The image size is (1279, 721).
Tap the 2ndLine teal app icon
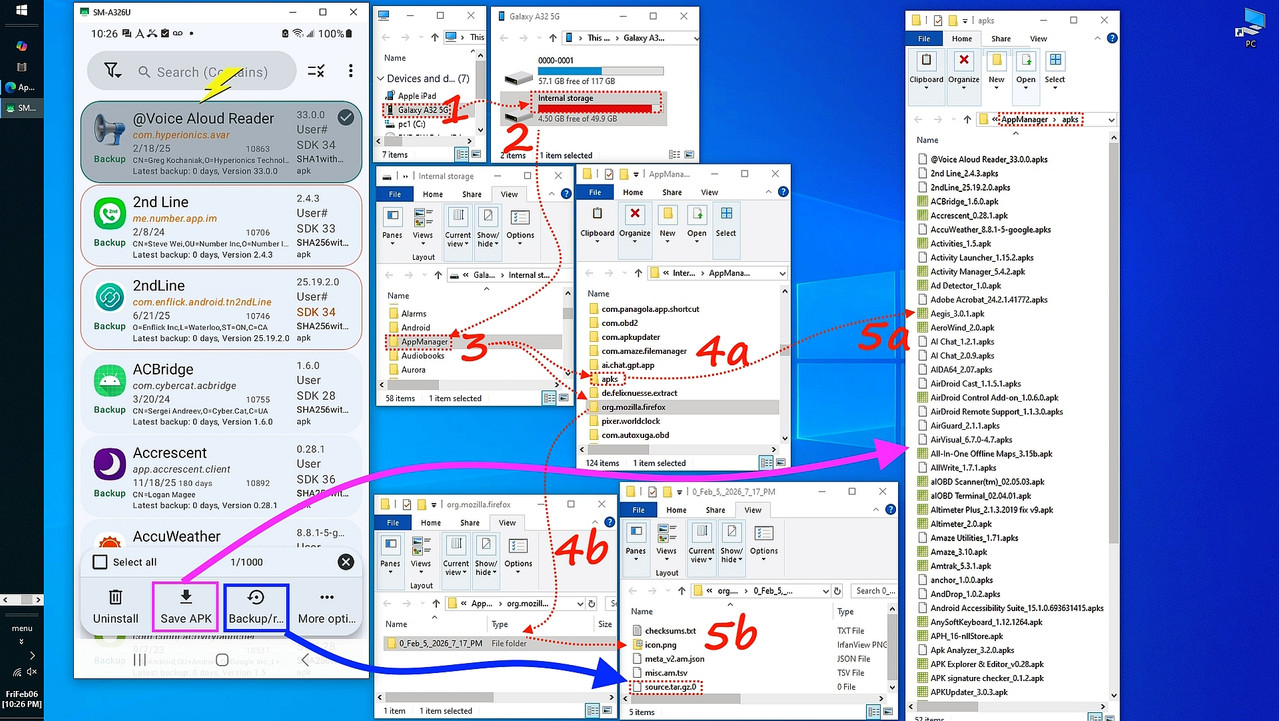click(109, 298)
